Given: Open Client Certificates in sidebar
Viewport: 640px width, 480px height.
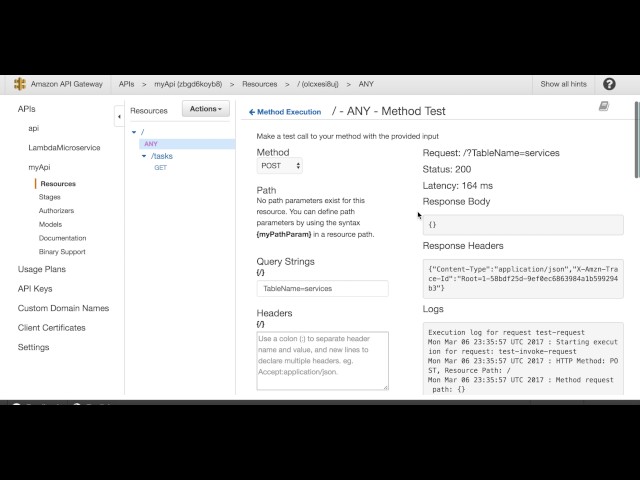Looking at the screenshot, I should click(x=51, y=328).
